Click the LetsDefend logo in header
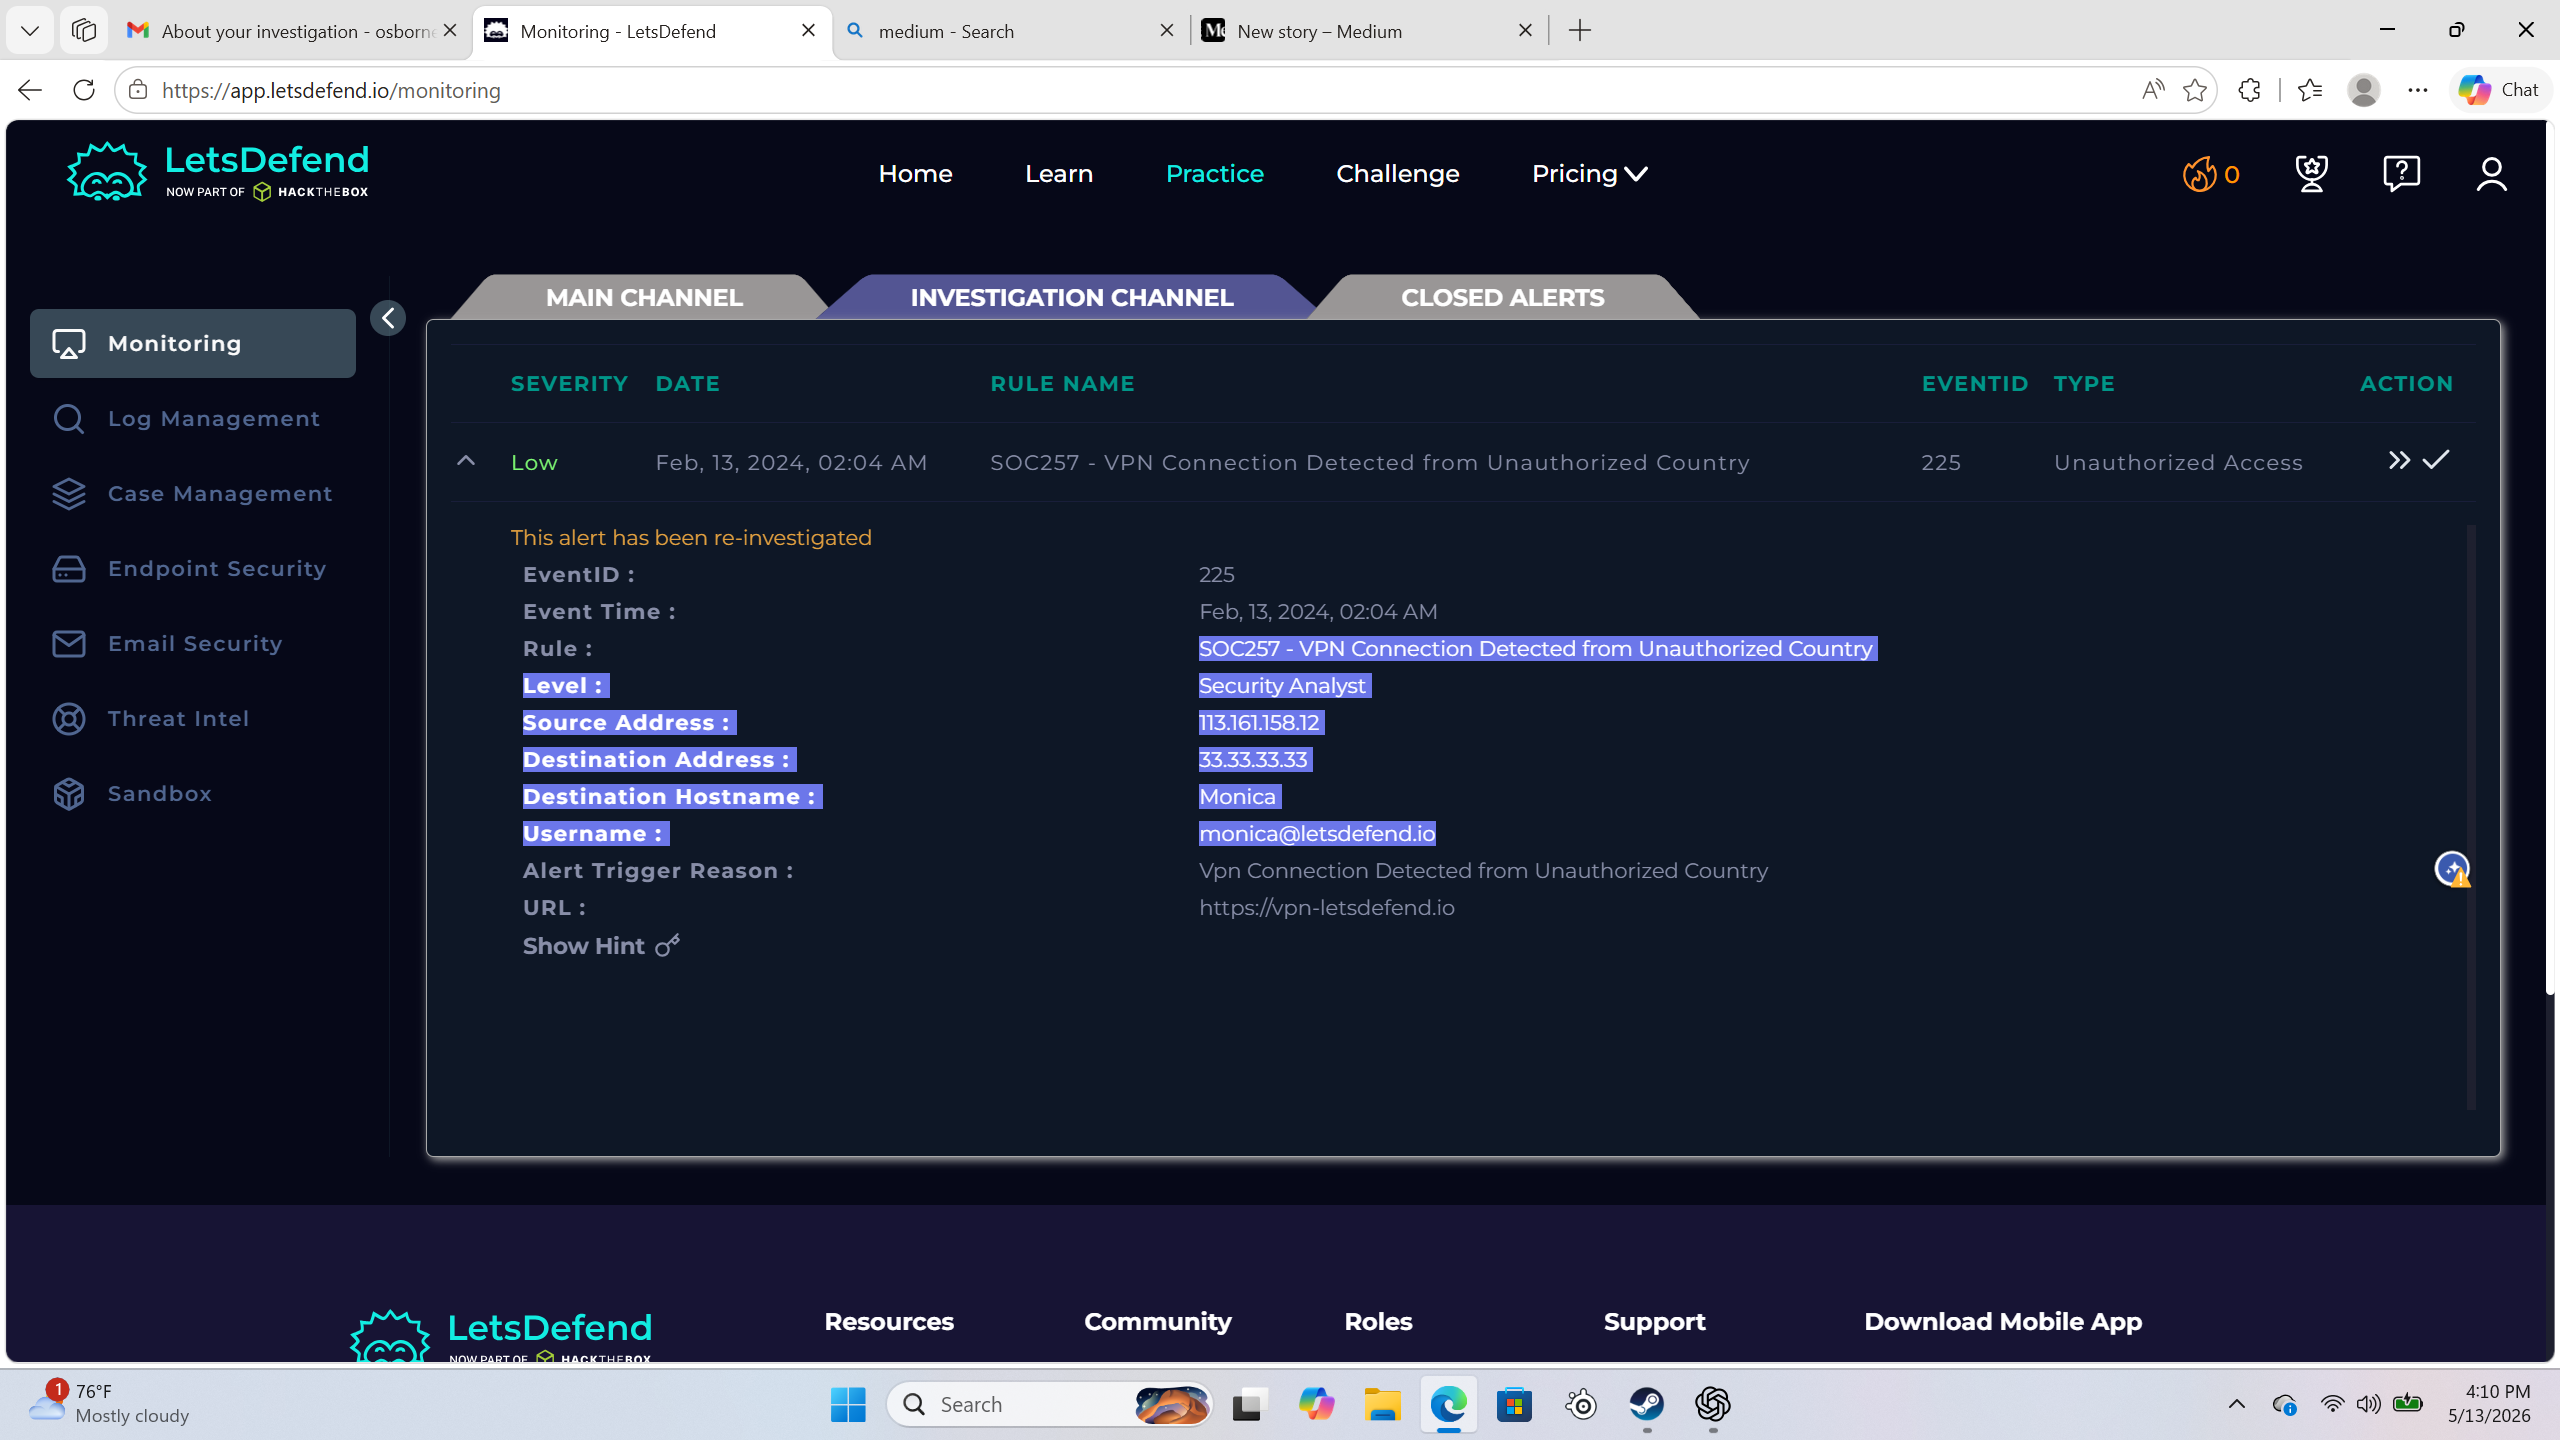Image resolution: width=2560 pixels, height=1440 pixels. (x=218, y=171)
